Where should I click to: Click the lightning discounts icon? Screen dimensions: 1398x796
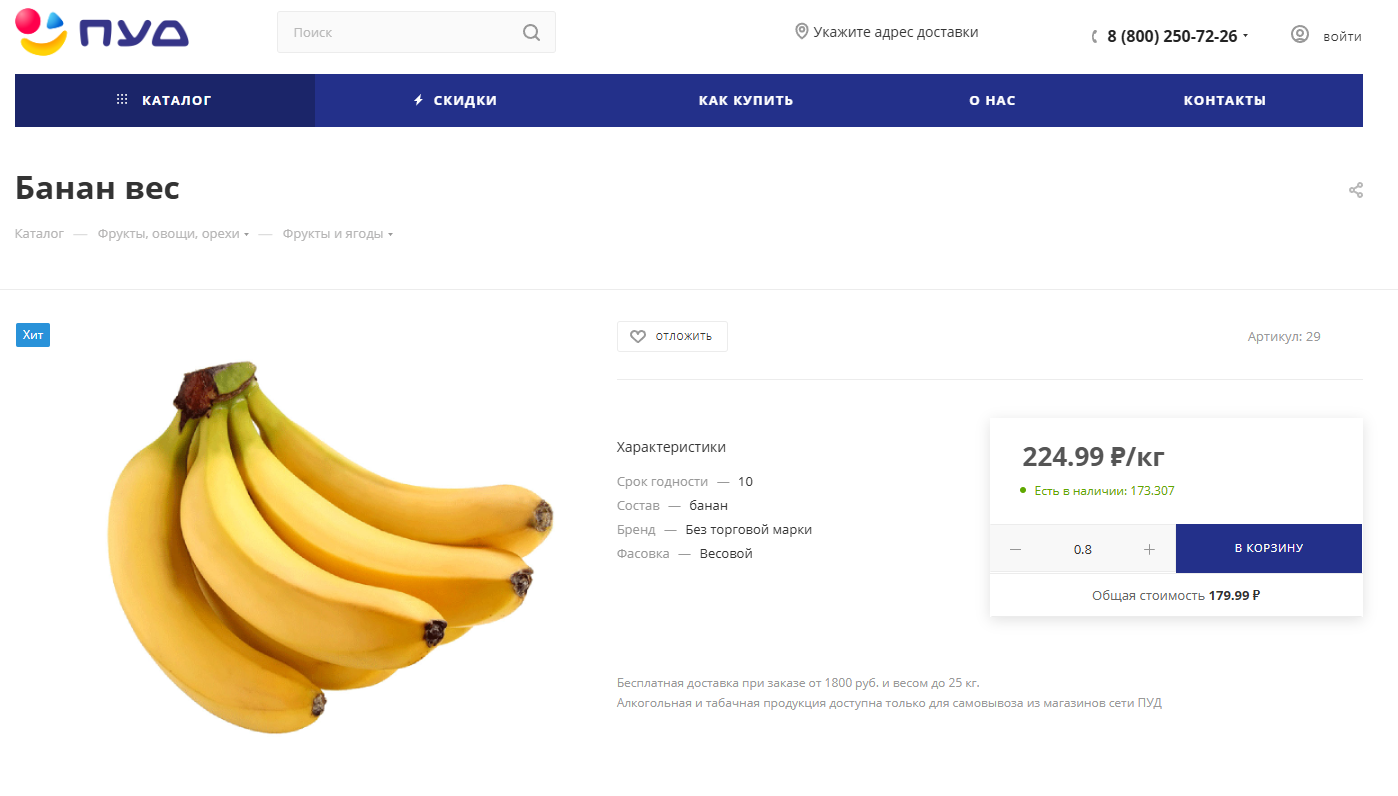coord(419,100)
